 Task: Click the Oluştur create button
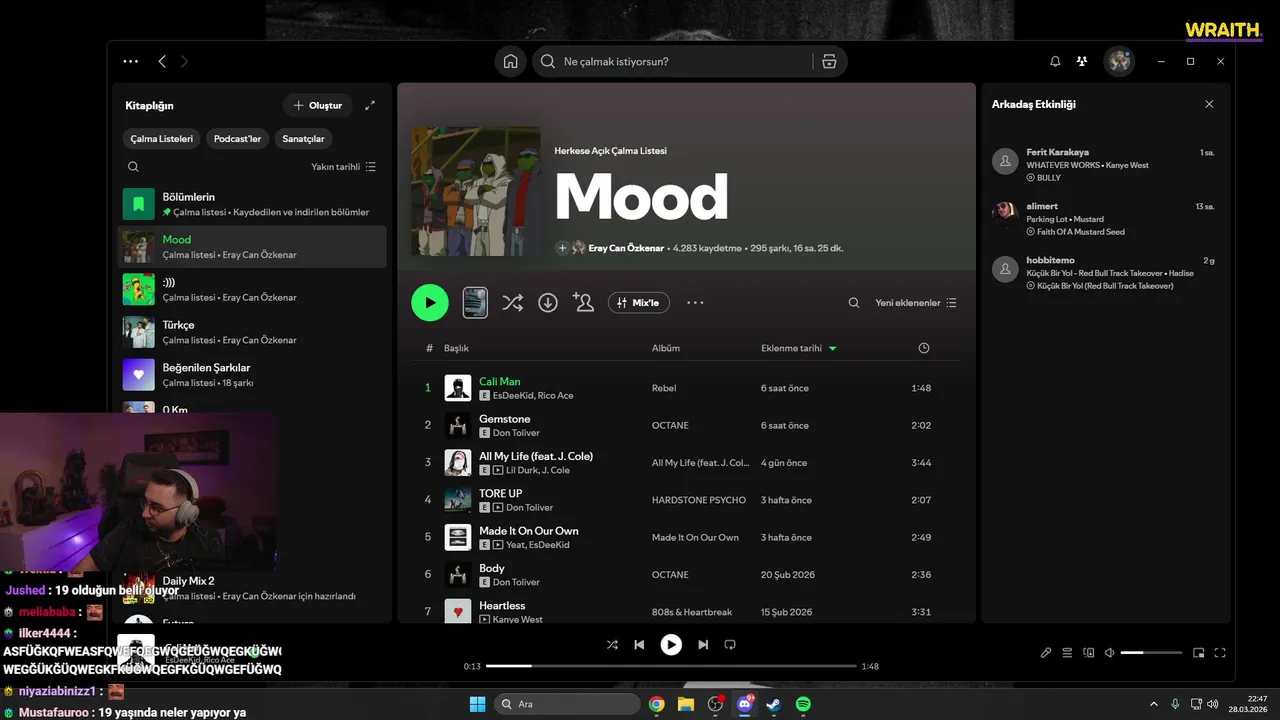point(318,105)
